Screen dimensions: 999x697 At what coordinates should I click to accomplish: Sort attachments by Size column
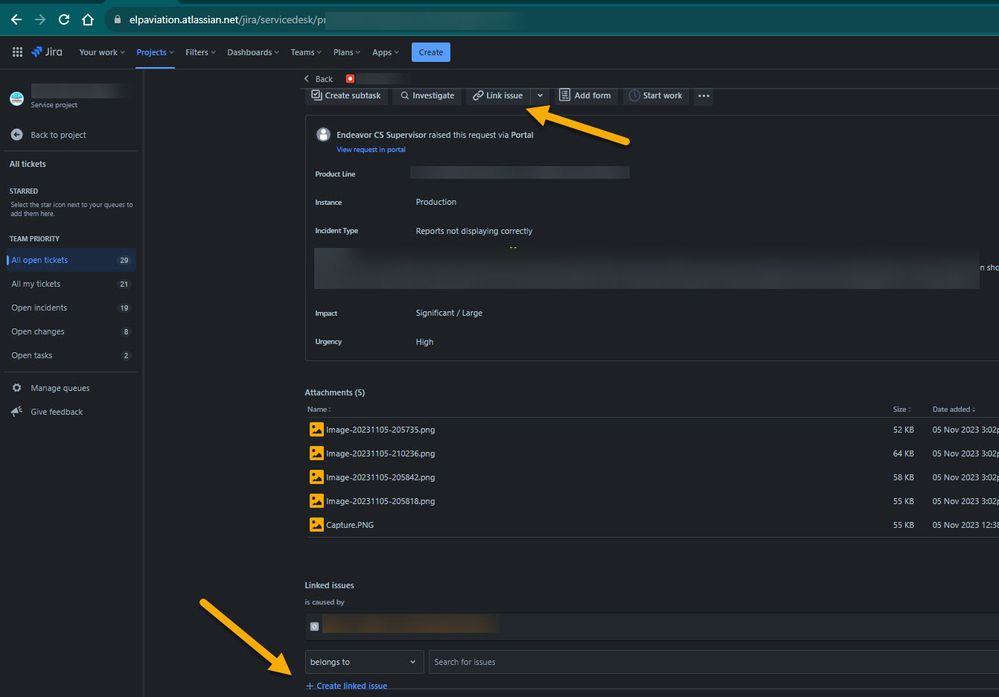902,410
